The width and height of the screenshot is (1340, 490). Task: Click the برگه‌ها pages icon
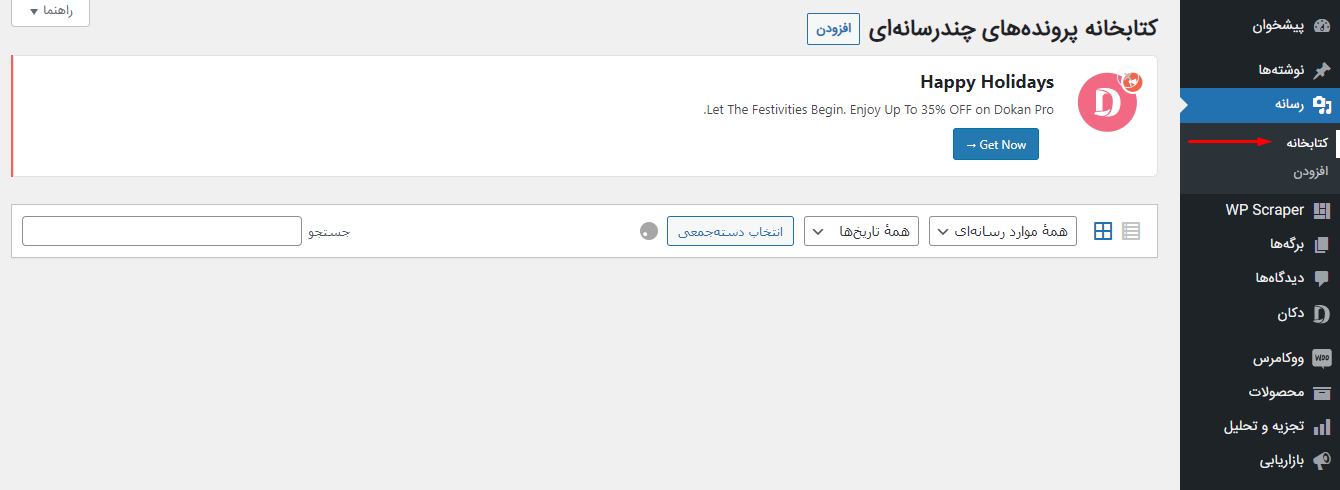tap(1321, 244)
